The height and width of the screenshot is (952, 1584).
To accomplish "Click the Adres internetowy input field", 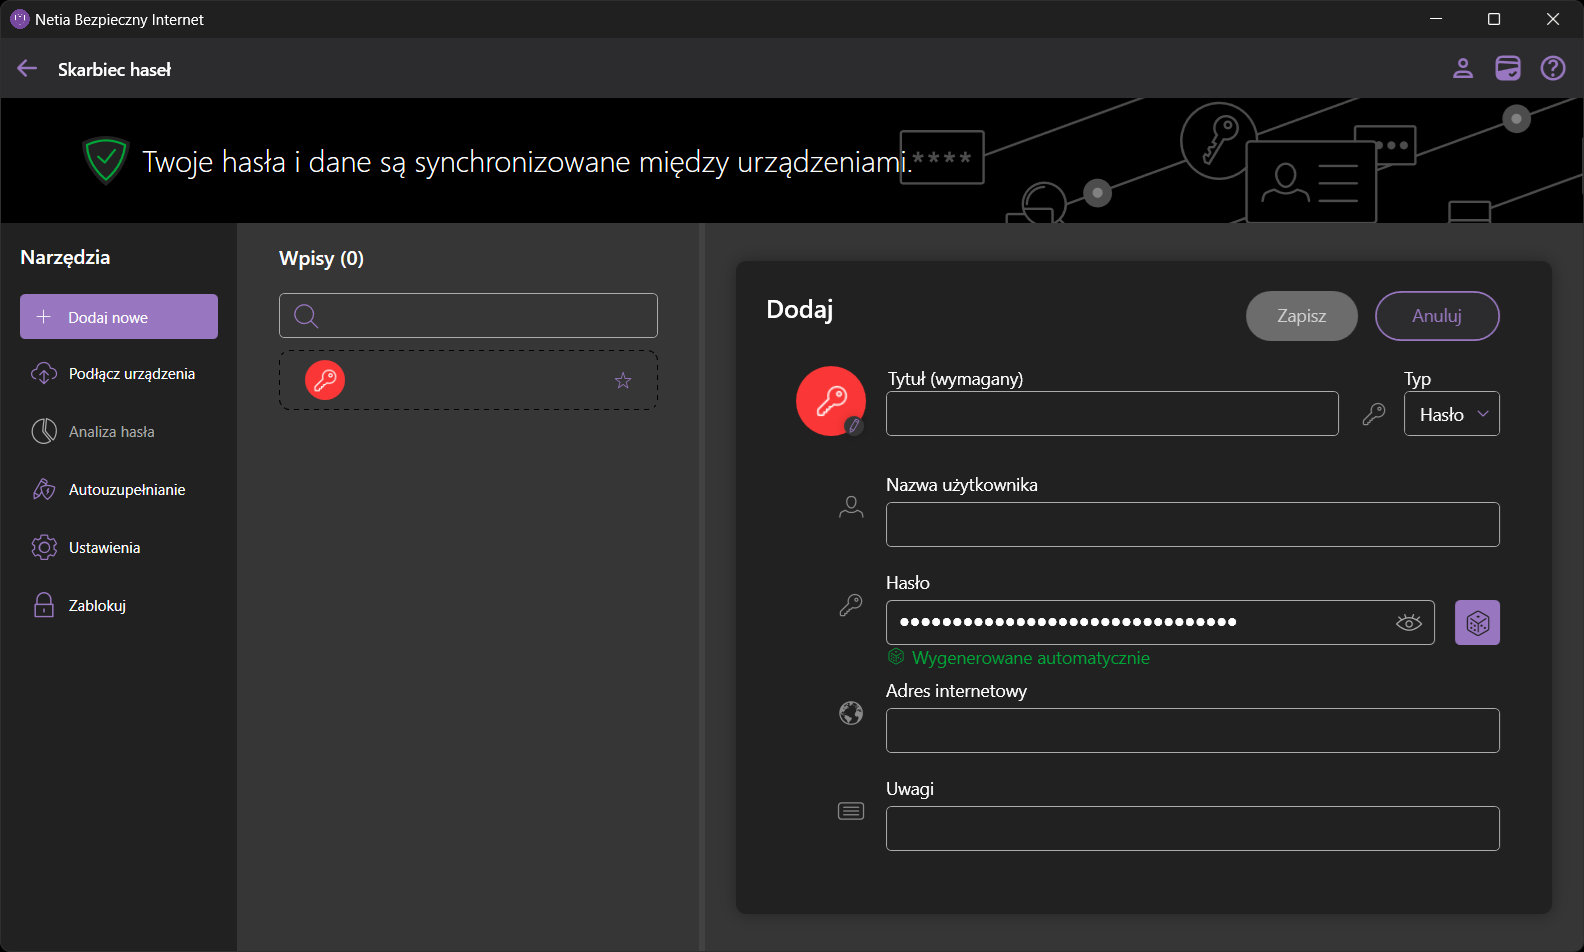I will (x=1192, y=731).
